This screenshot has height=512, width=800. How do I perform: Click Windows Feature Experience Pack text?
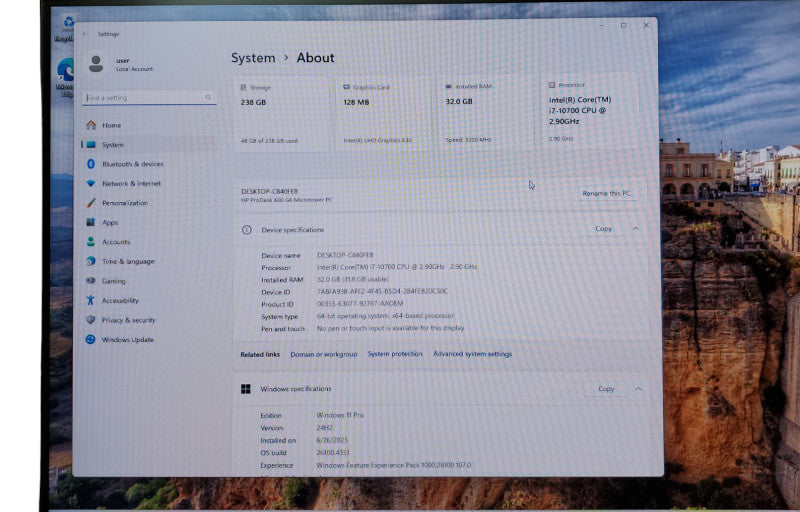tap(394, 465)
